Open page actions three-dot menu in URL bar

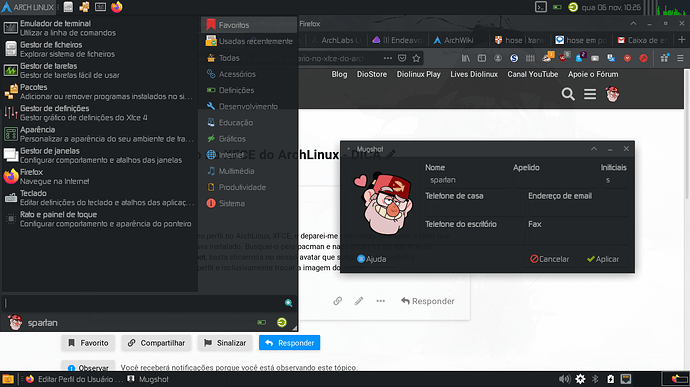(x=387, y=58)
